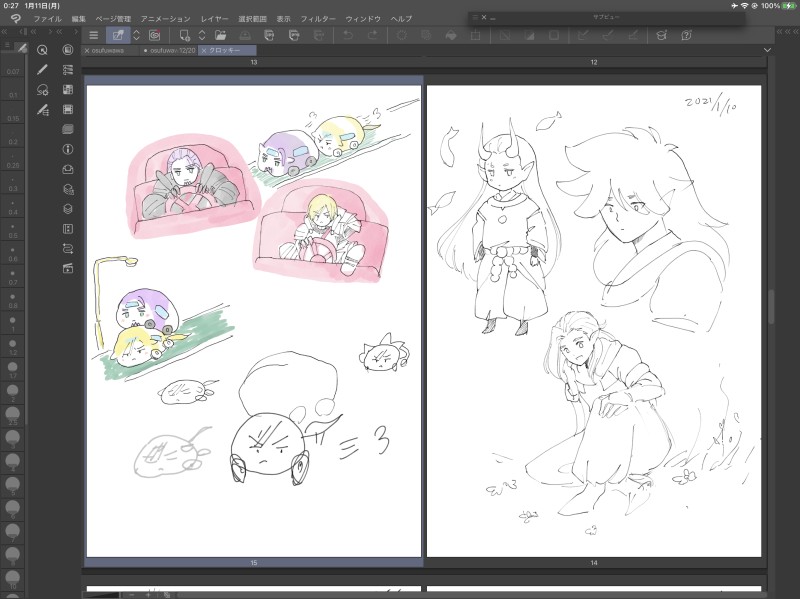The width and height of the screenshot is (800, 599).
Task: Click the vertical scrollbar of page view
Action: coord(771,306)
